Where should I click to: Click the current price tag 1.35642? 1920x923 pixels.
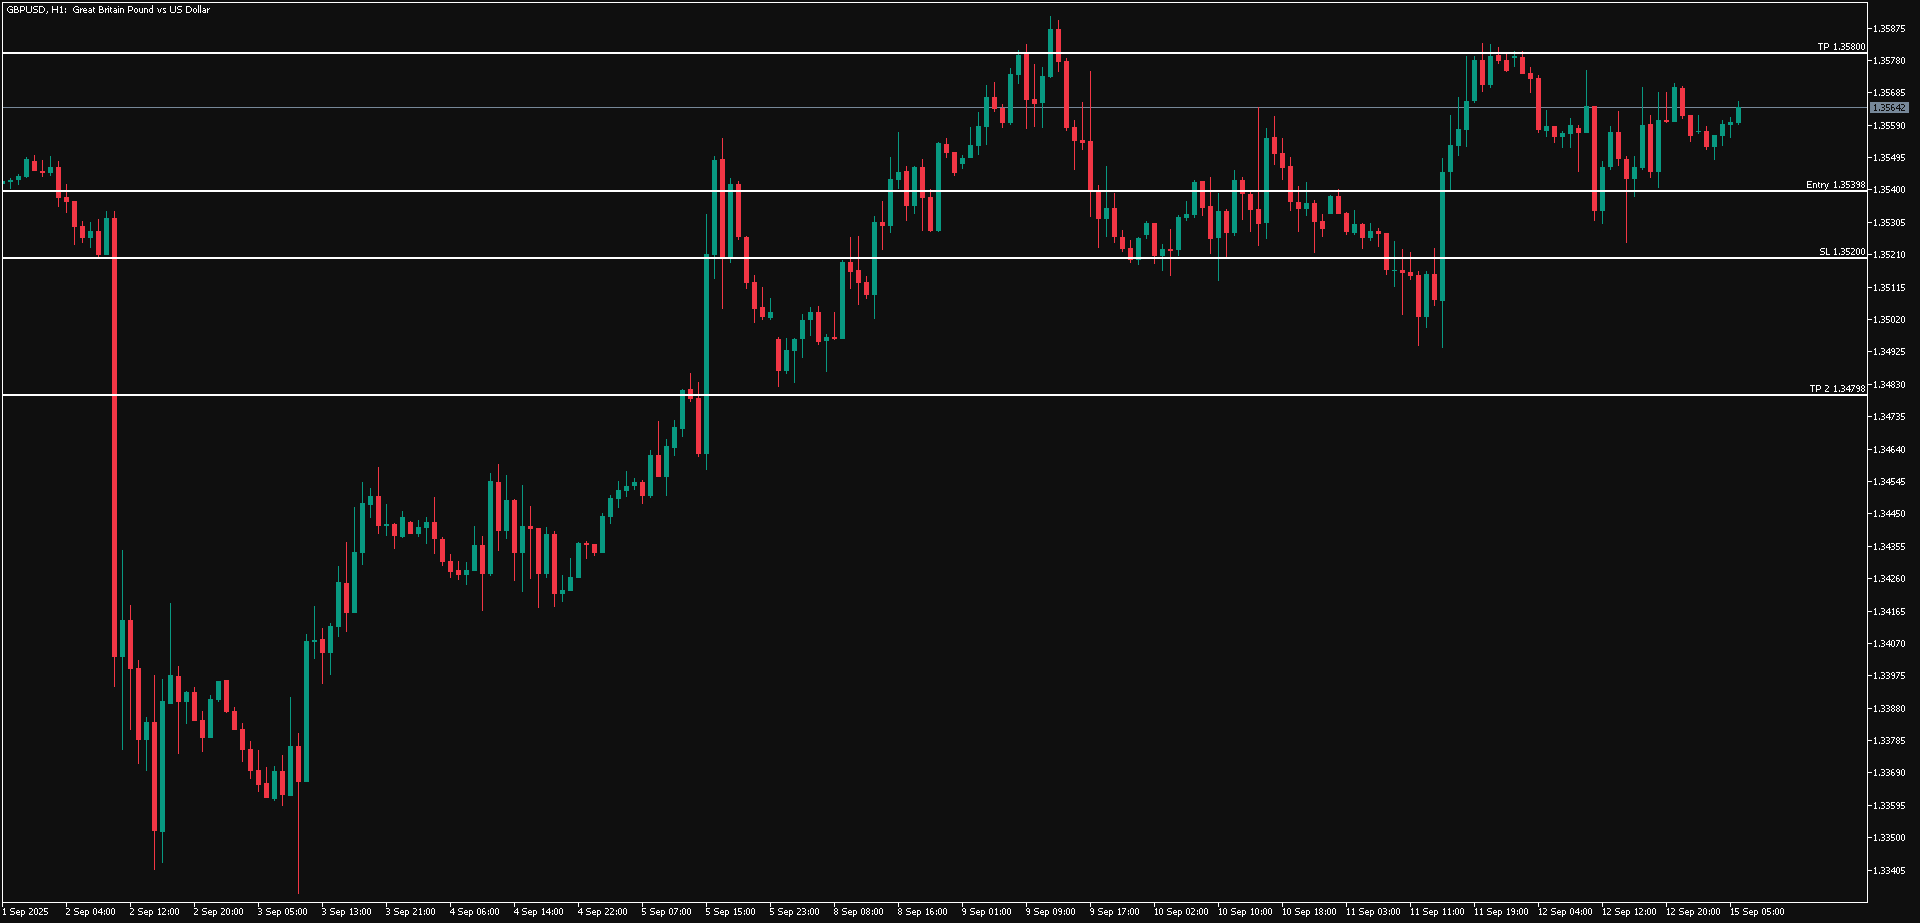coord(1889,106)
